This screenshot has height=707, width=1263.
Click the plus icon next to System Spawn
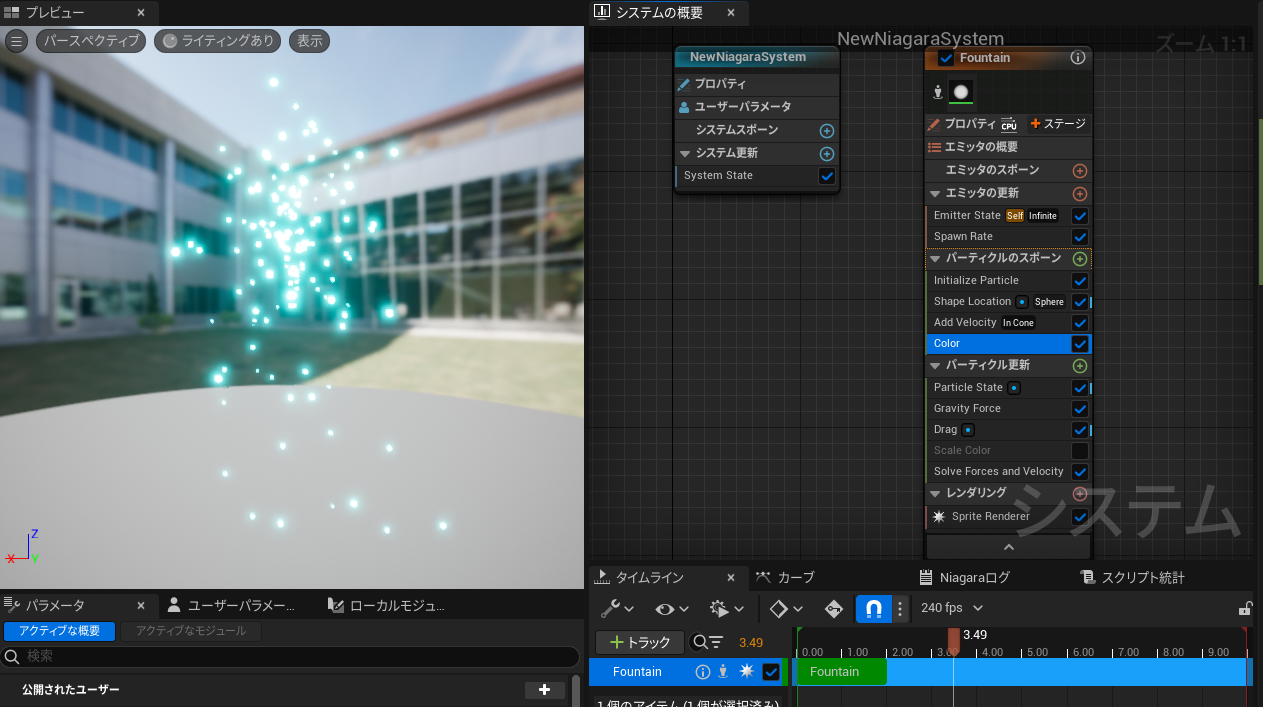826,131
